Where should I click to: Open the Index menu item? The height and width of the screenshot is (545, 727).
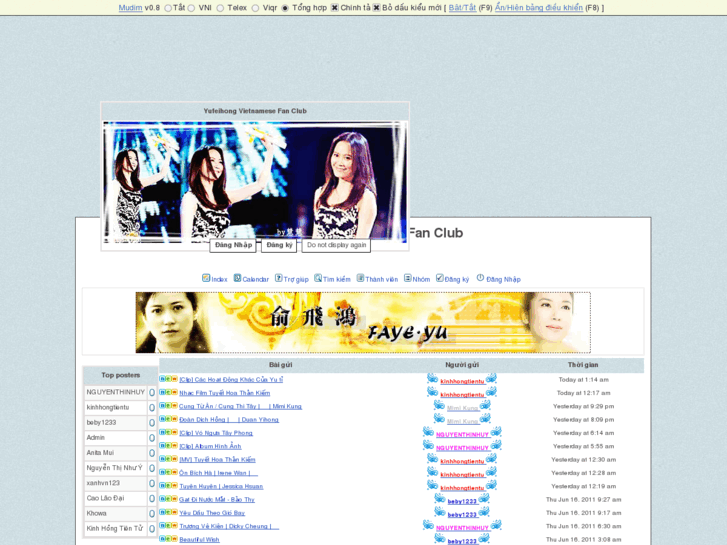pyautogui.click(x=219, y=279)
